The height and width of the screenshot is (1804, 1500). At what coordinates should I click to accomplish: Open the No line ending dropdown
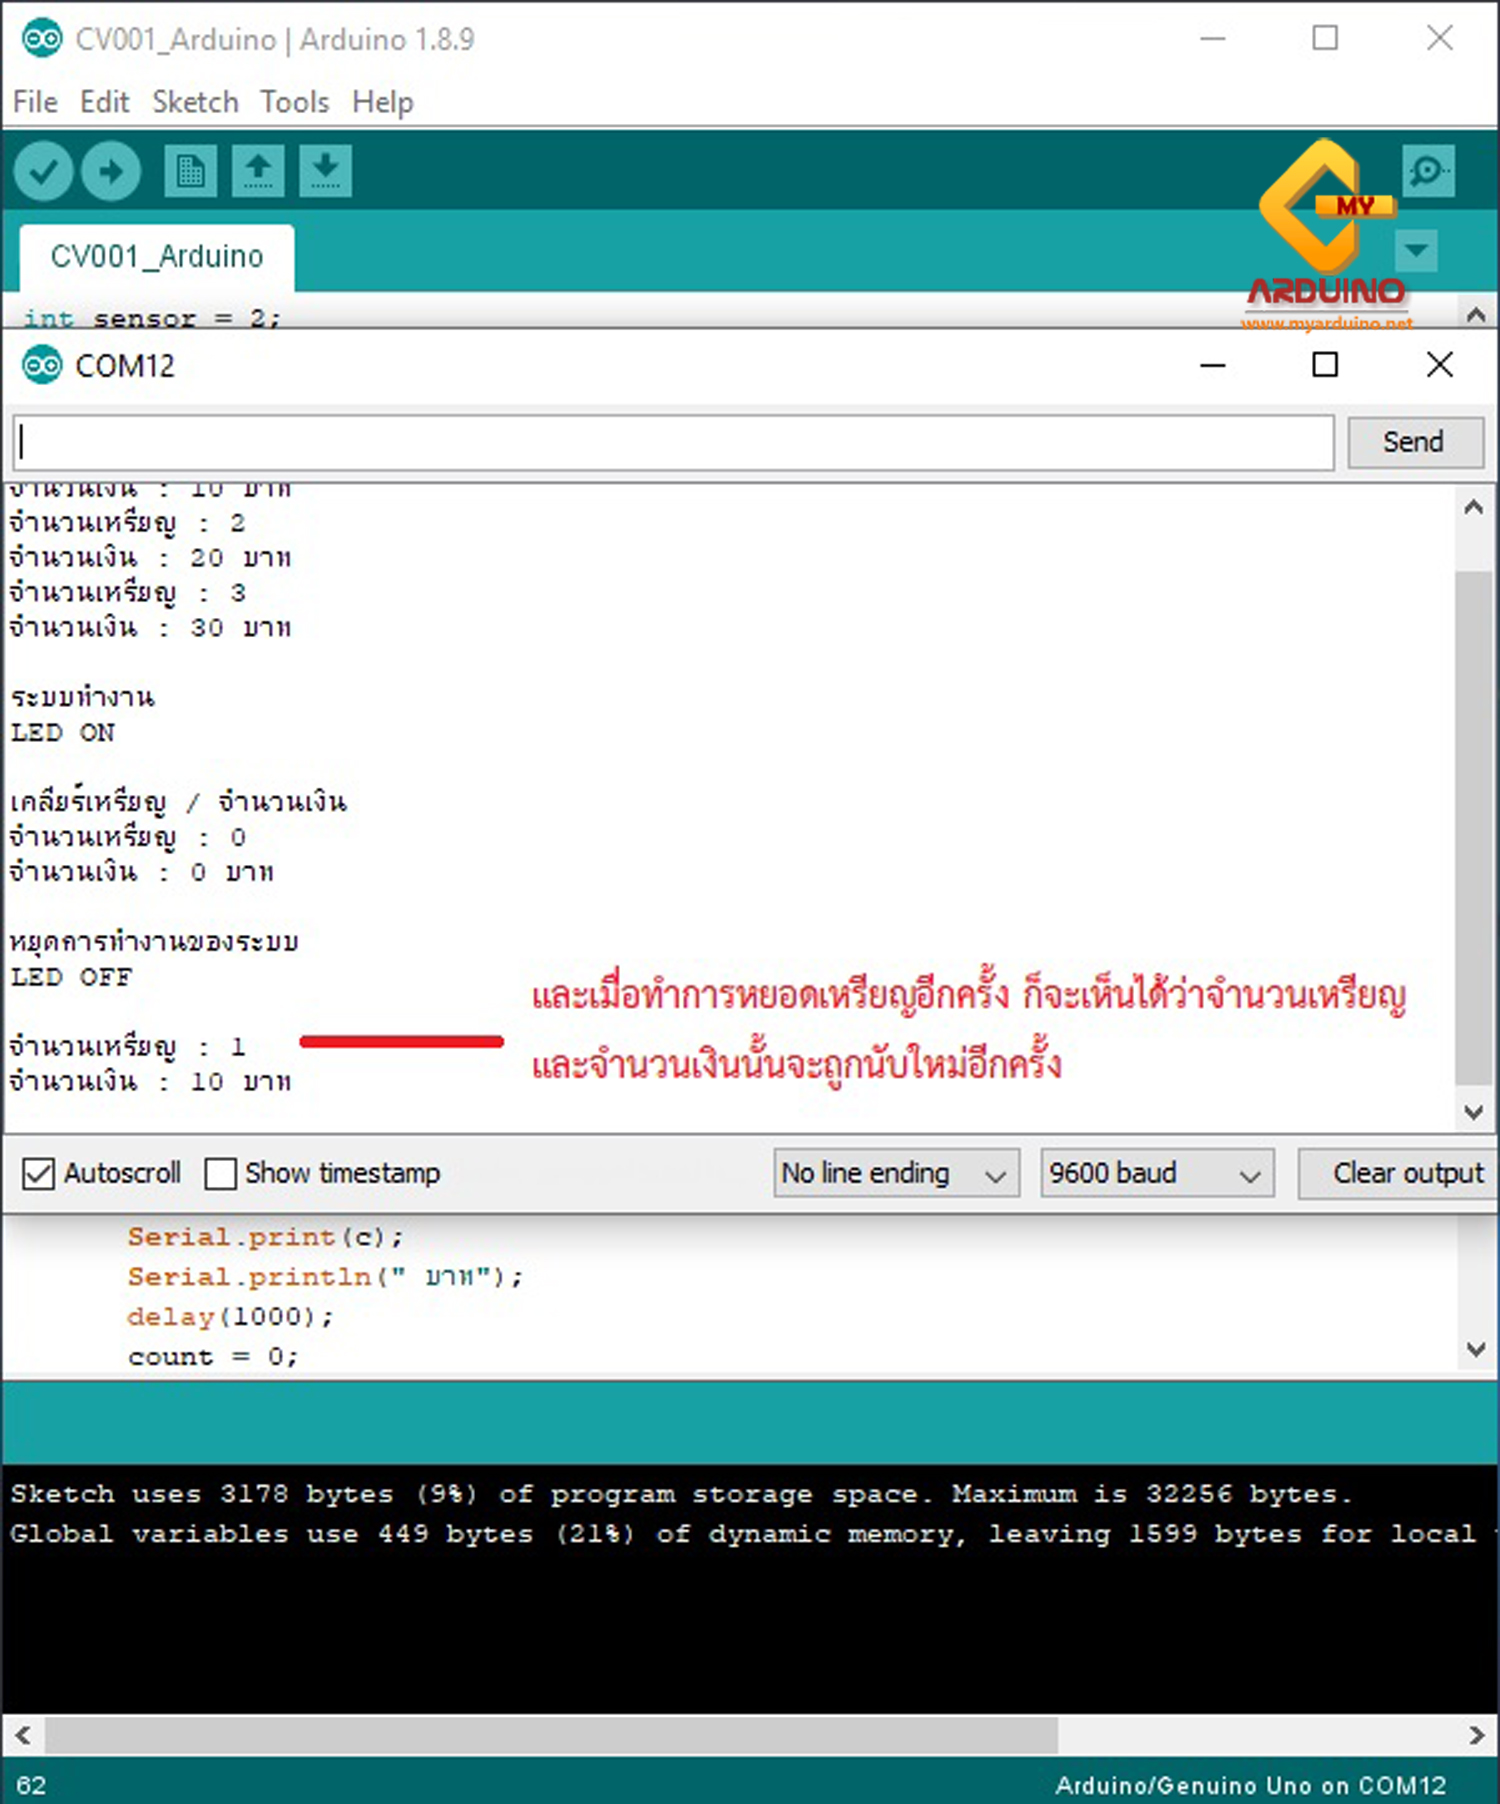point(895,1173)
